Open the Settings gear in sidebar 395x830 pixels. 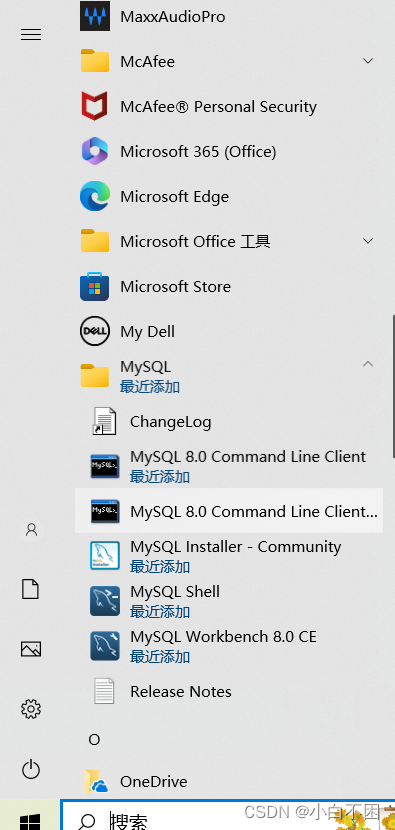[31, 708]
